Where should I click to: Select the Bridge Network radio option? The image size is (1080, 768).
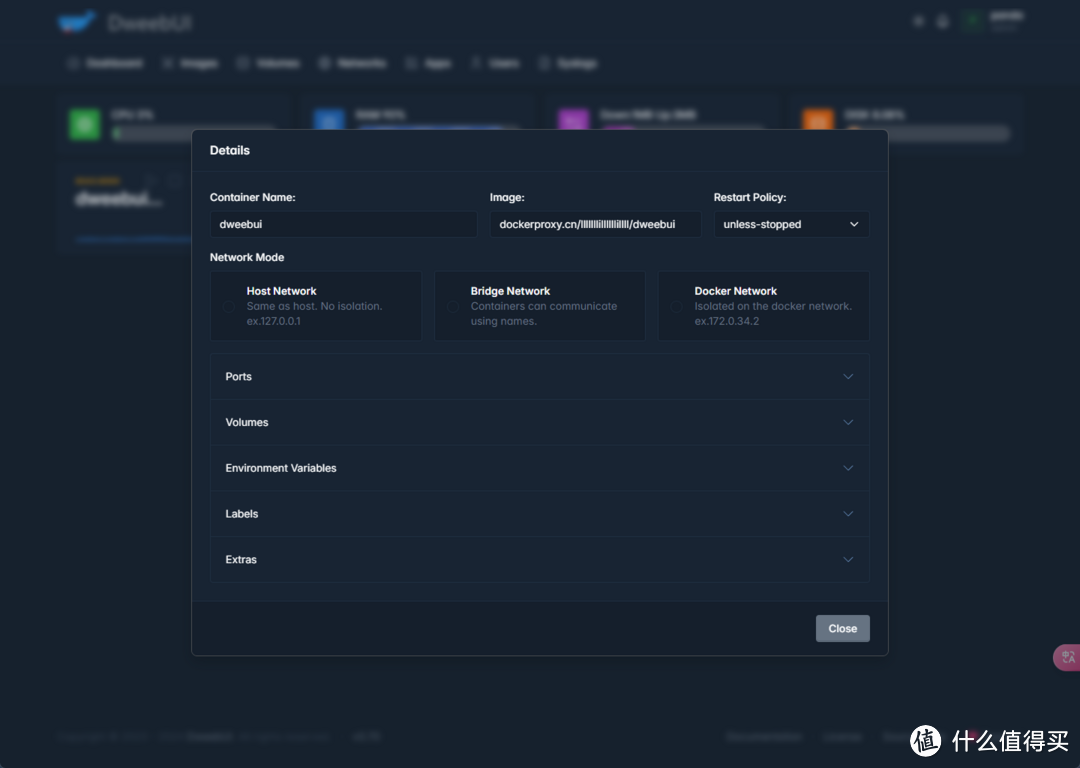(x=453, y=306)
